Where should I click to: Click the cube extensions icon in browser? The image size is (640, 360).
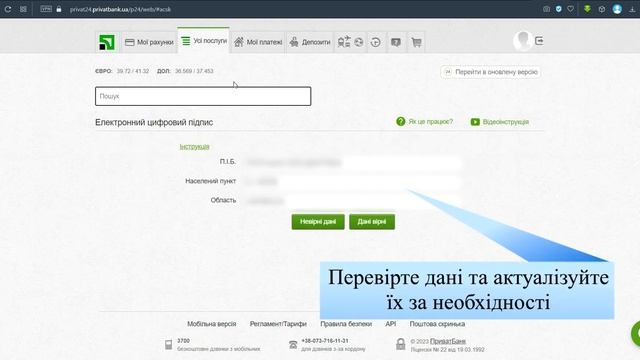(602, 9)
